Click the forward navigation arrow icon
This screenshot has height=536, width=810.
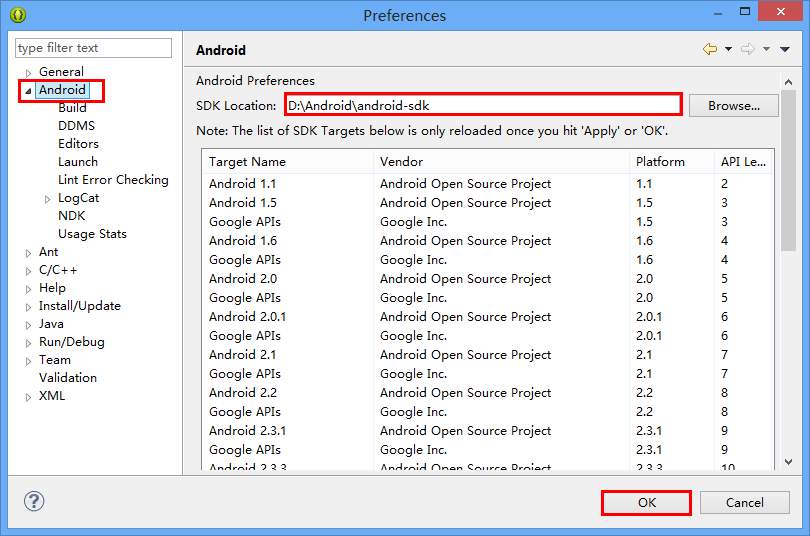point(747,49)
